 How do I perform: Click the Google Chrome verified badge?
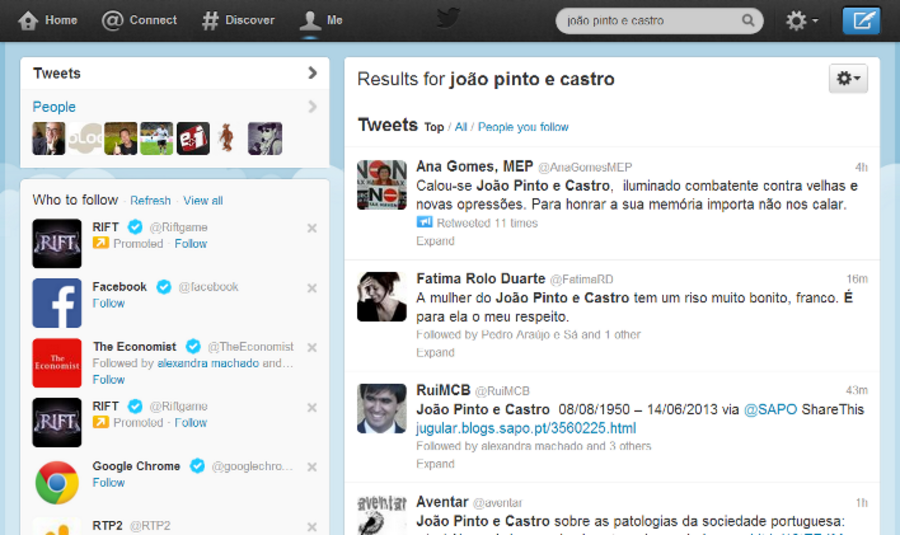(197, 466)
